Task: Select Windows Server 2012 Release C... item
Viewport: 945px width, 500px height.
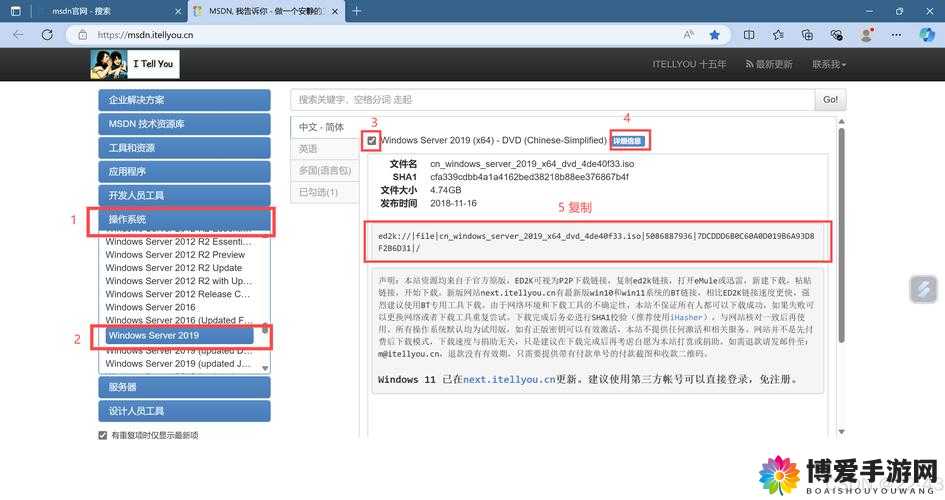Action: pyautogui.click(x=177, y=294)
